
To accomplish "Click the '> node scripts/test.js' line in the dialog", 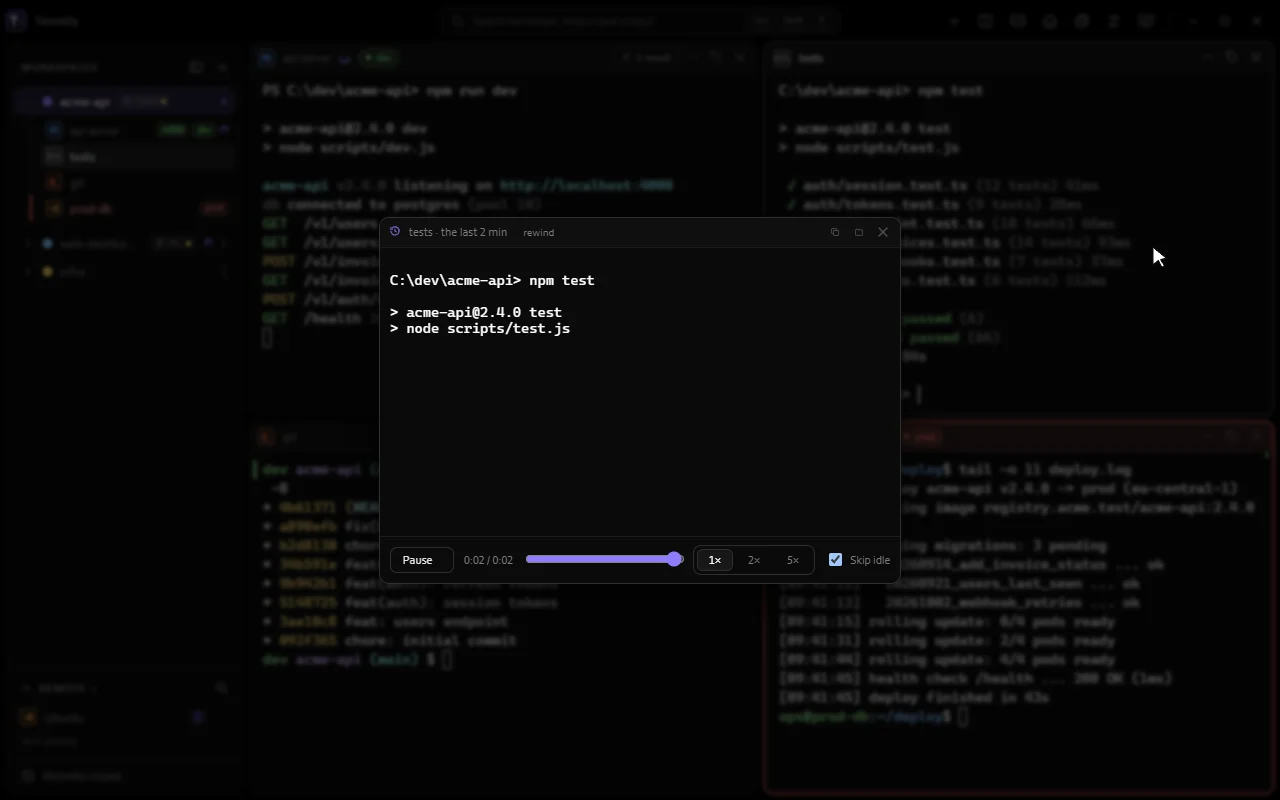I will click(480, 328).
